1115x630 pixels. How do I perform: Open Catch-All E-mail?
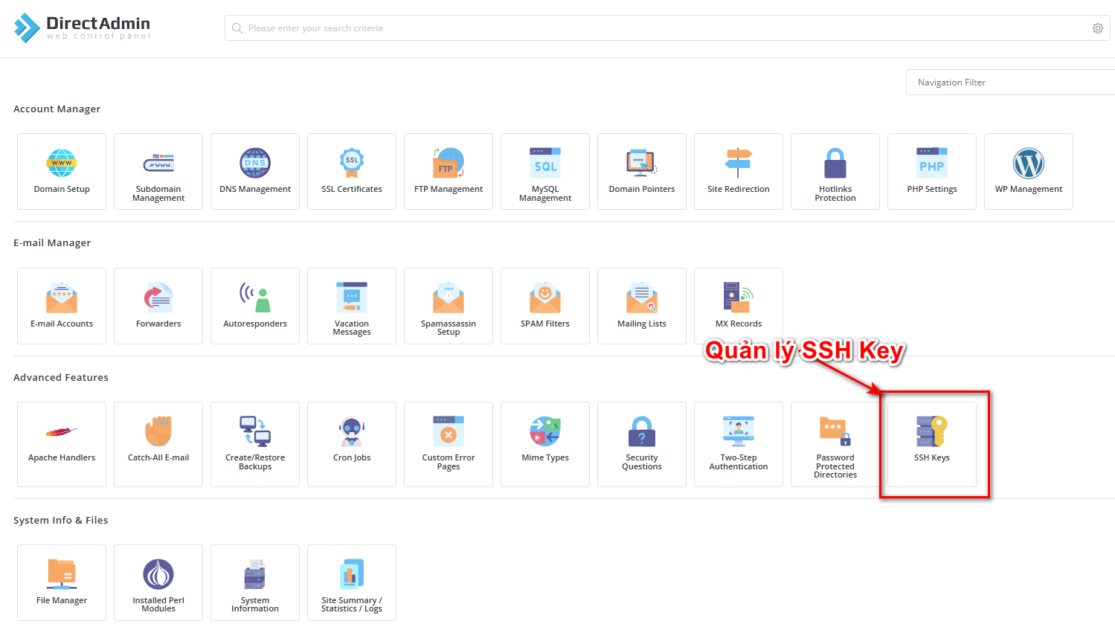coord(159,444)
